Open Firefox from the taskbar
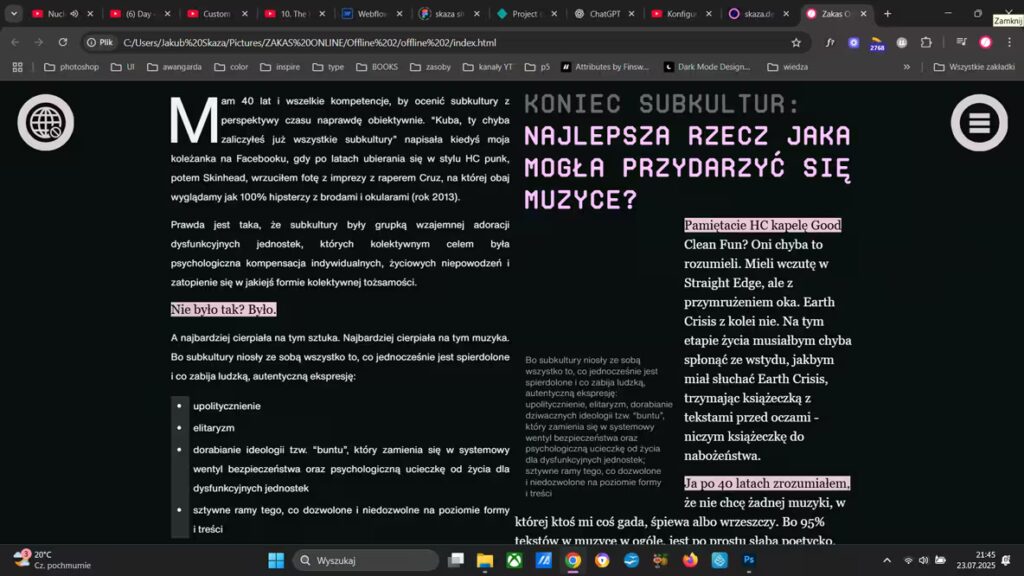 coord(690,561)
